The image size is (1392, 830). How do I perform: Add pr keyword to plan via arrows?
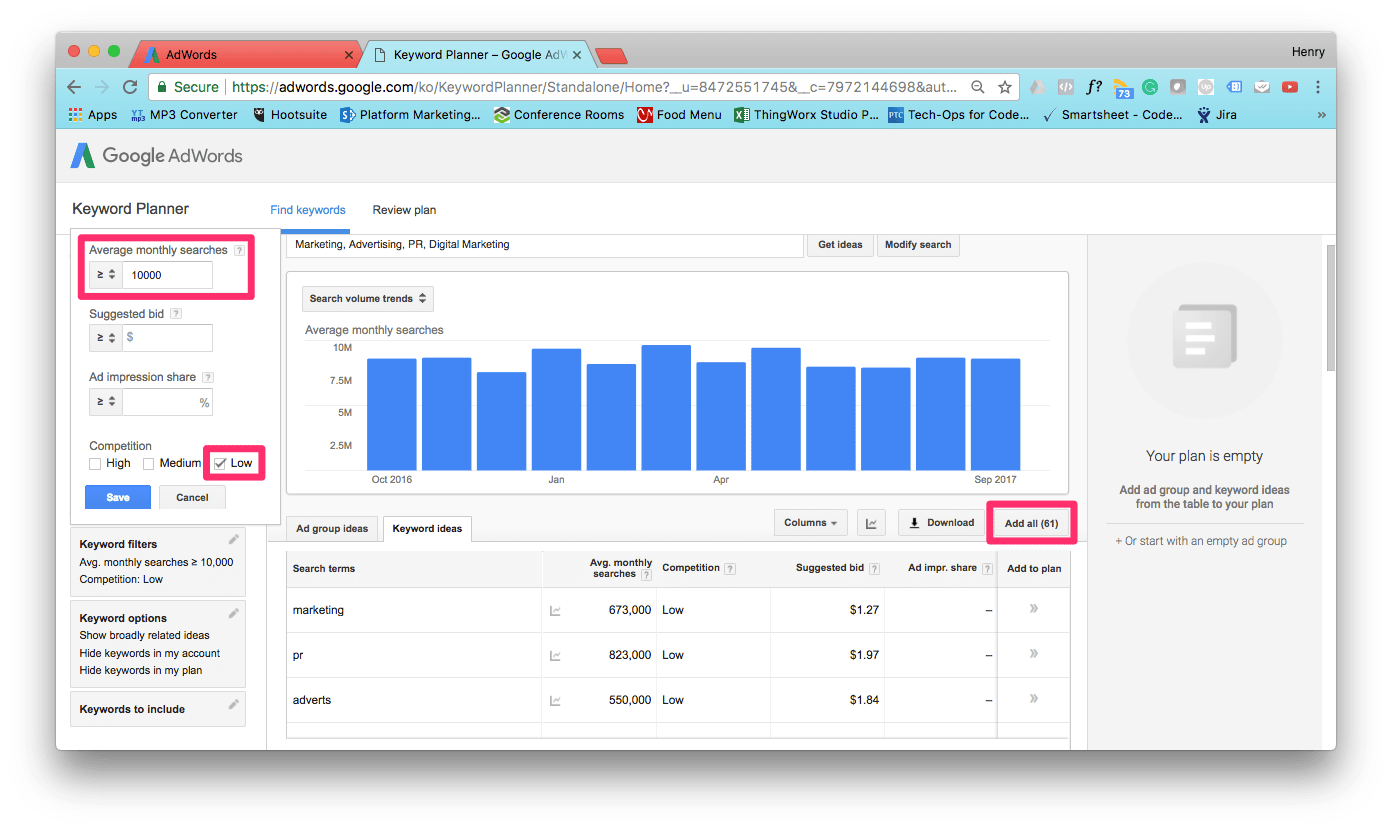(1033, 653)
